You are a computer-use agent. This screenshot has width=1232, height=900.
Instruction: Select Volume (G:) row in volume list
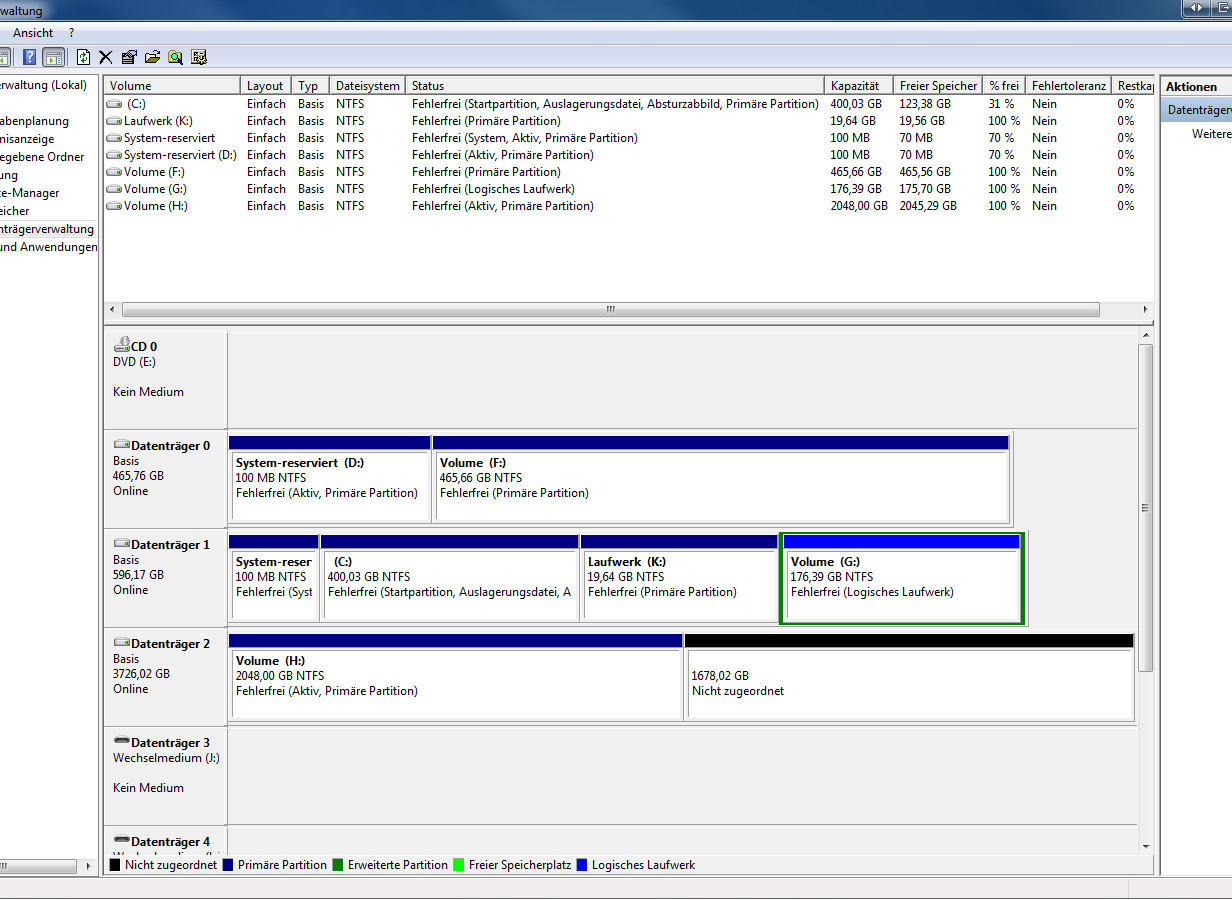(x=628, y=189)
